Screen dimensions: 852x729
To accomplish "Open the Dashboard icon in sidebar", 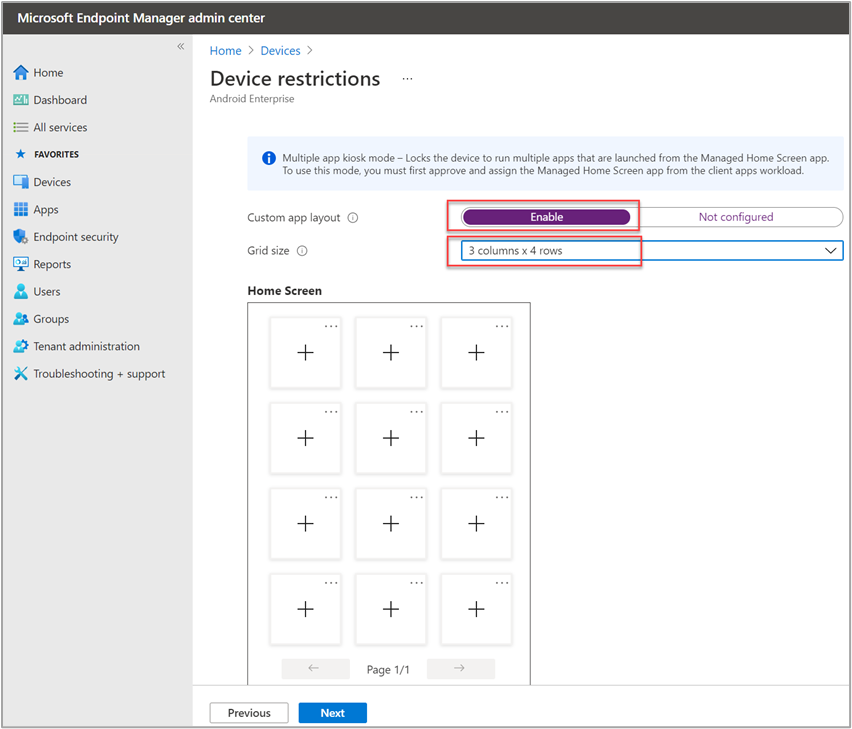I will pyautogui.click(x=21, y=100).
